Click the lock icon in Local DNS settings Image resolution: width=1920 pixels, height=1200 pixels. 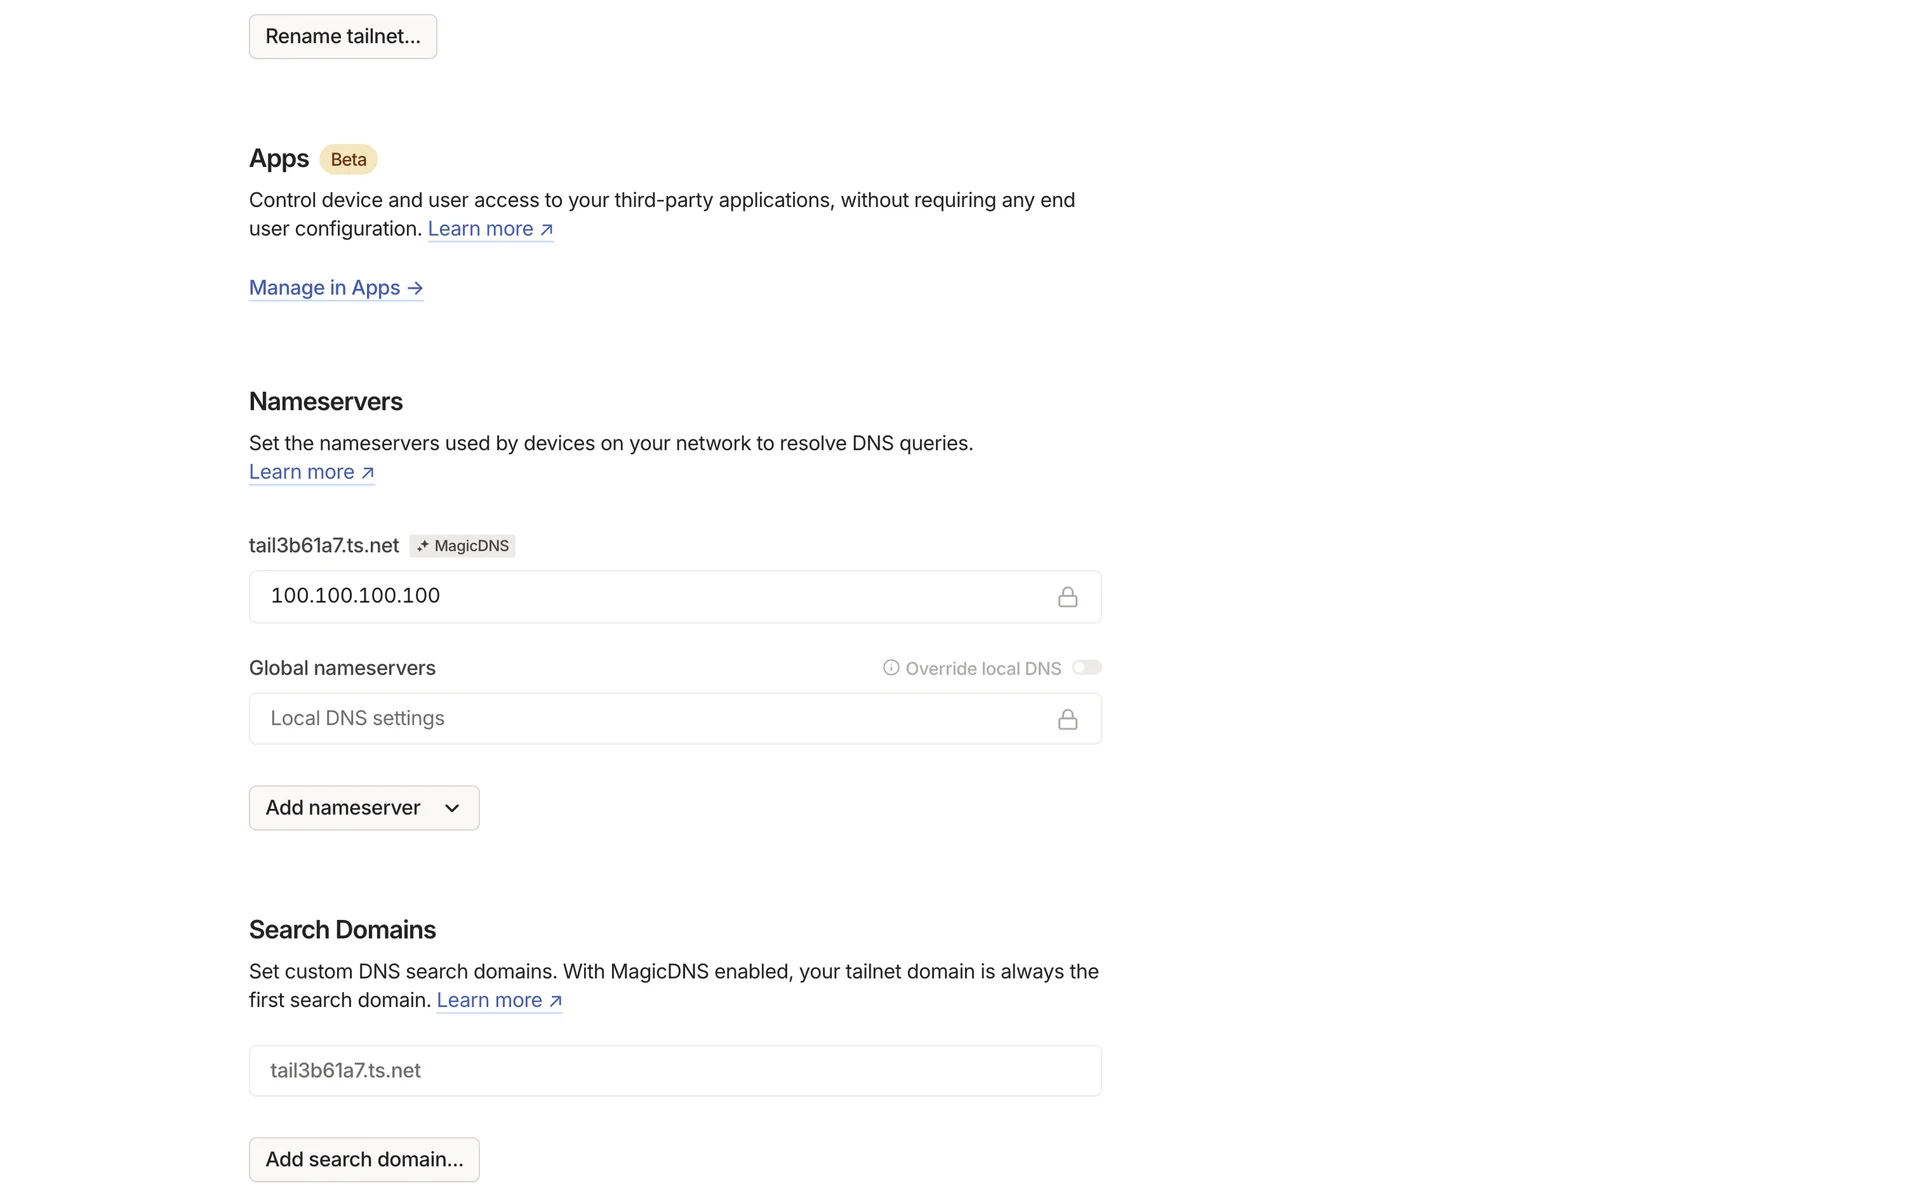click(1067, 719)
